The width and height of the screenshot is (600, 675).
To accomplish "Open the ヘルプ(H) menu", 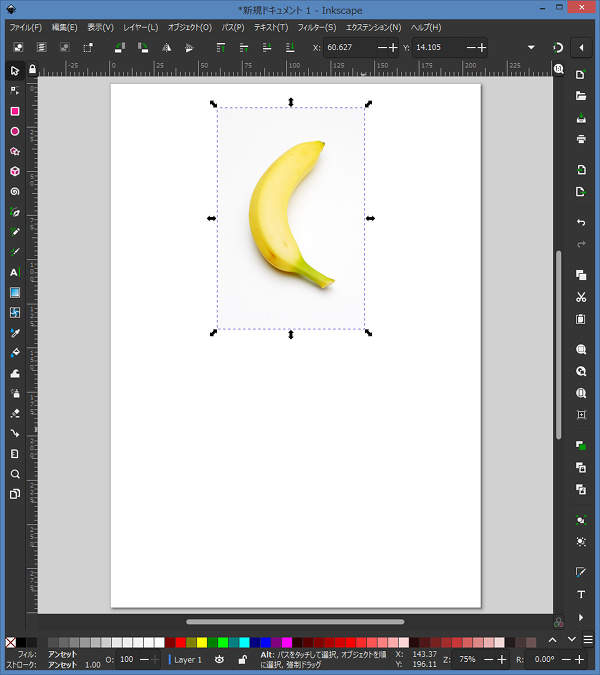I will pyautogui.click(x=426, y=28).
